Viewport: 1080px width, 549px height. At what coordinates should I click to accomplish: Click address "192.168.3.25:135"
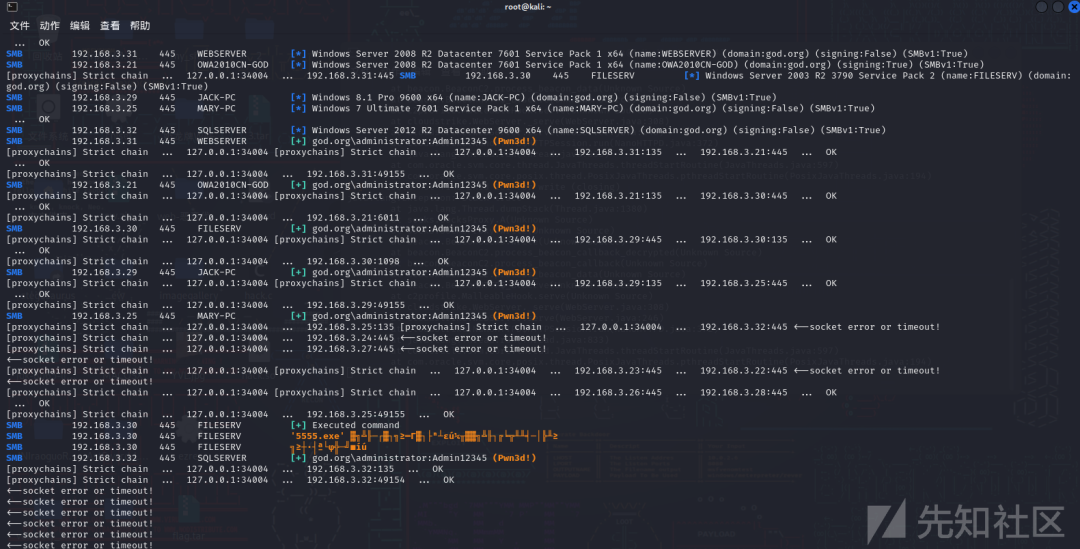(x=350, y=327)
